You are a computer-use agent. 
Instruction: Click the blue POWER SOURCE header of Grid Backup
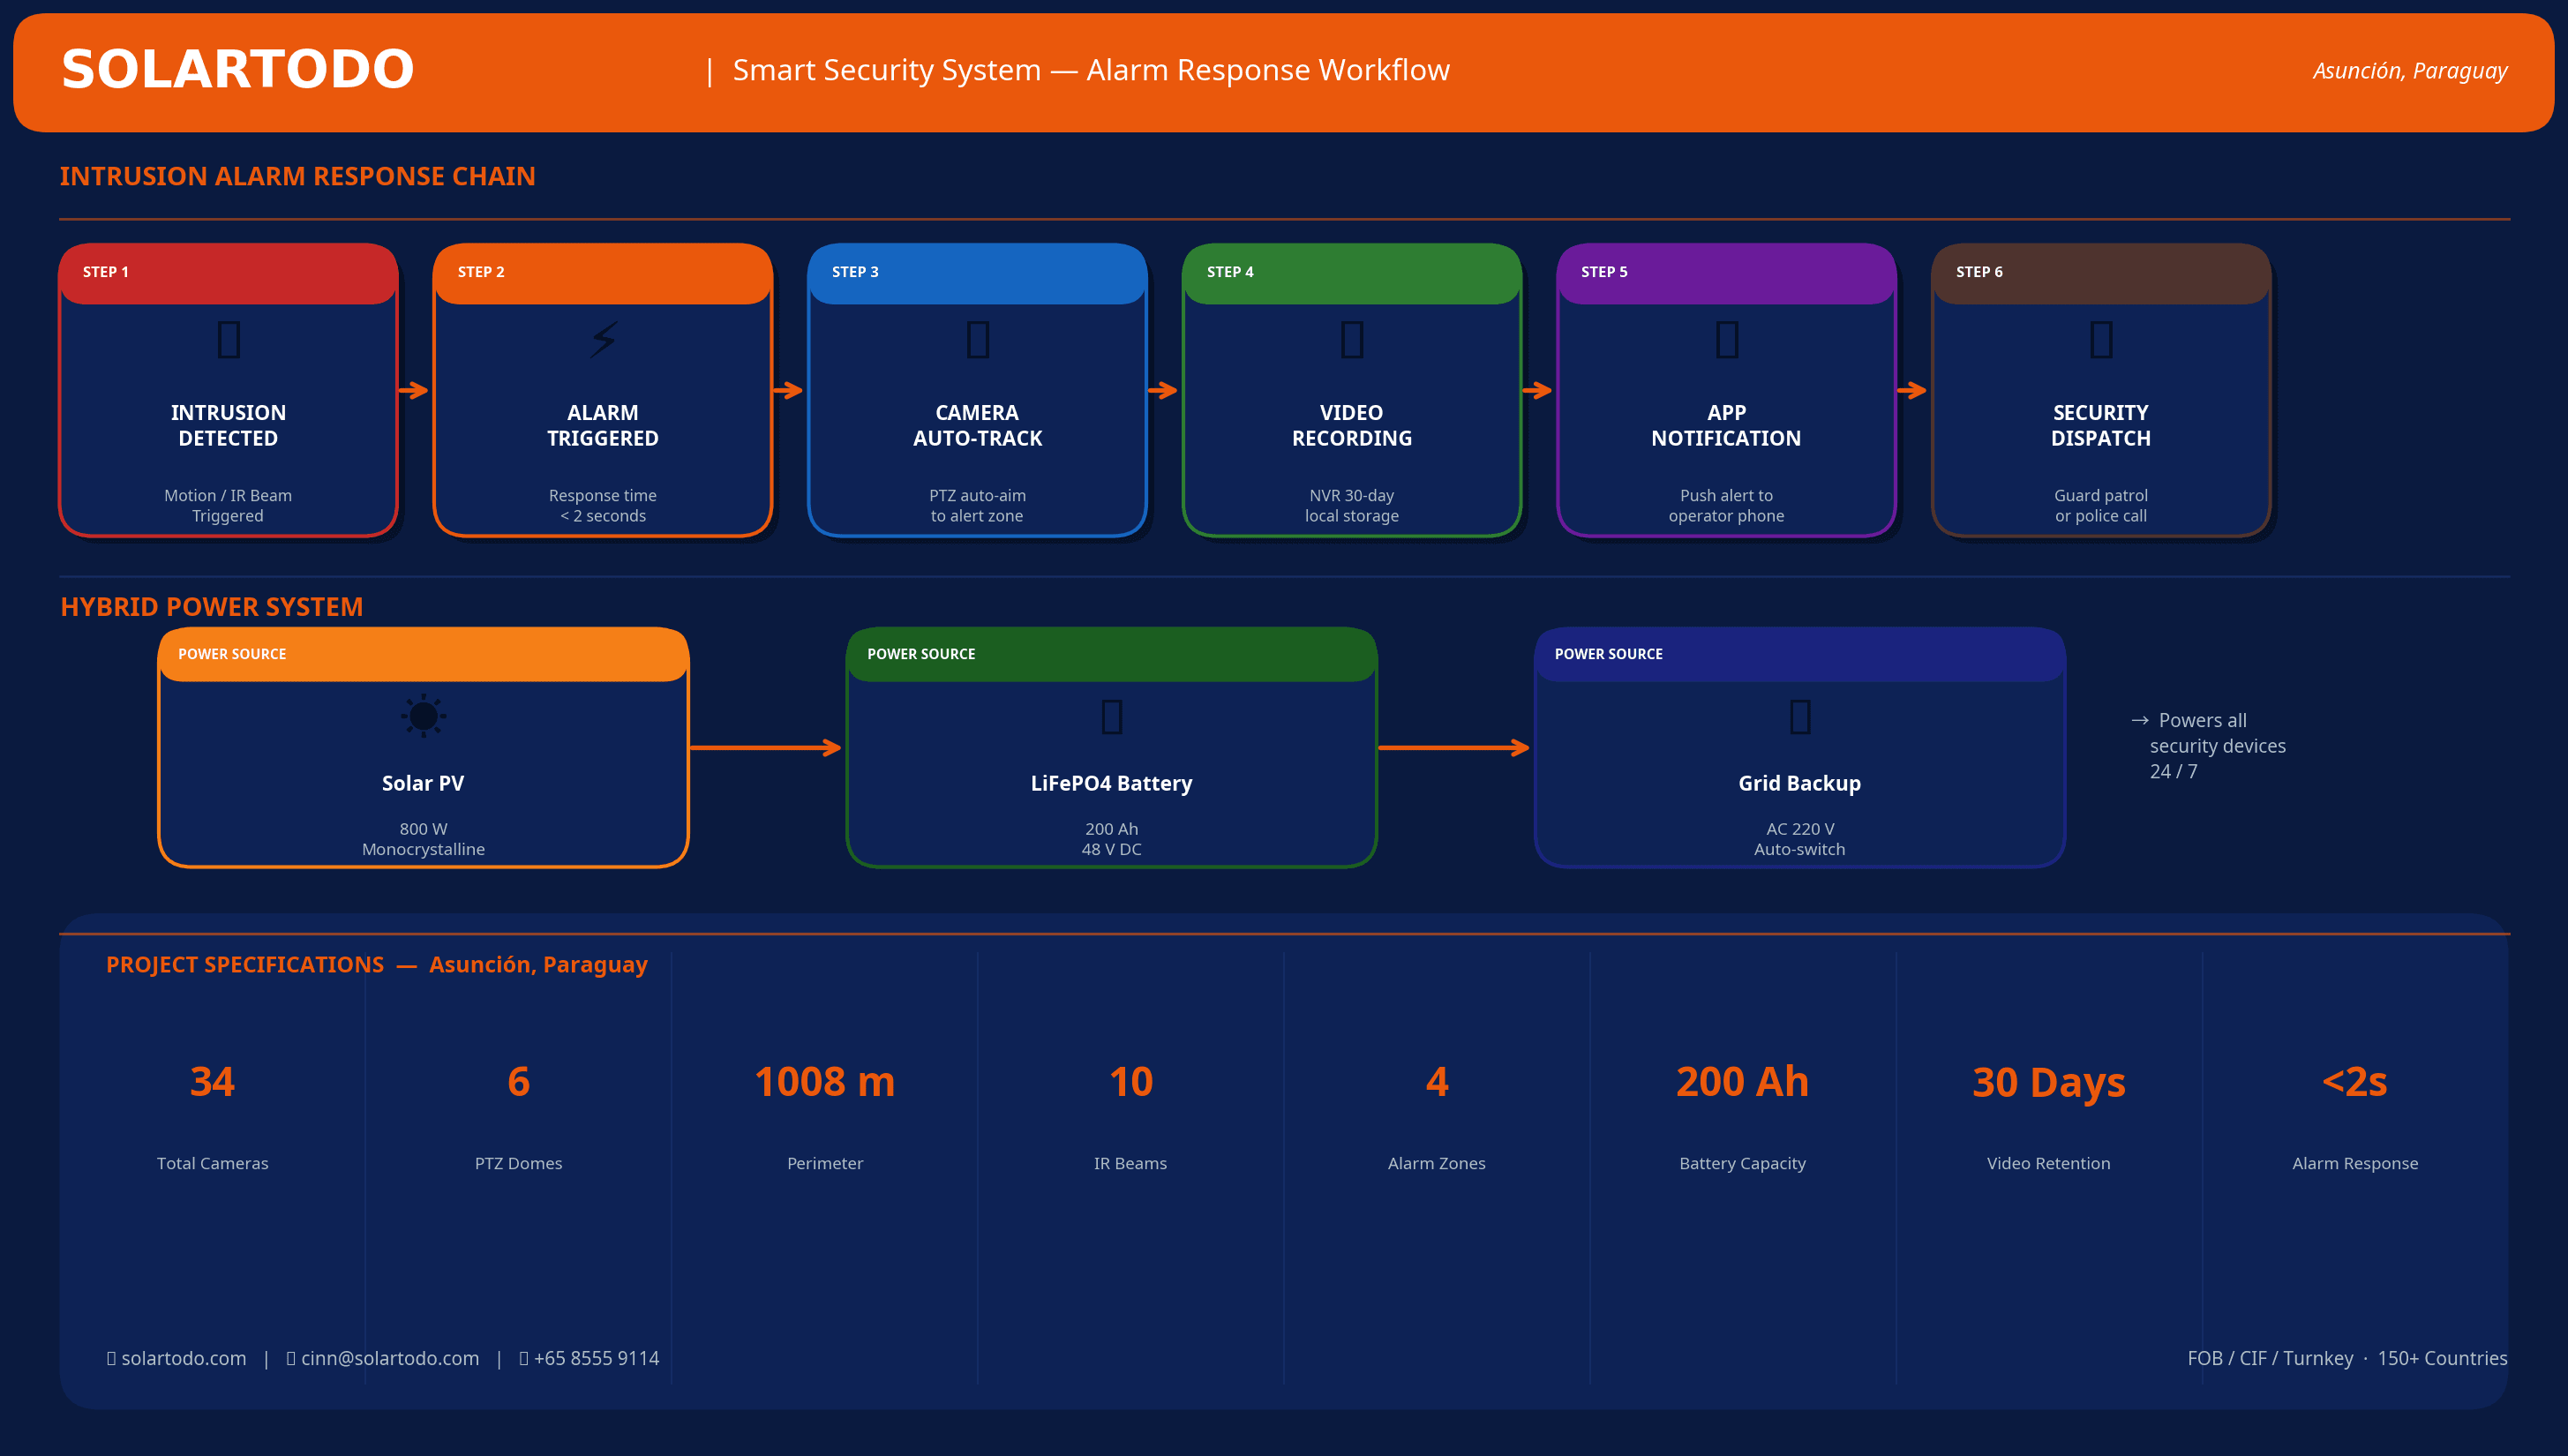1799,654
